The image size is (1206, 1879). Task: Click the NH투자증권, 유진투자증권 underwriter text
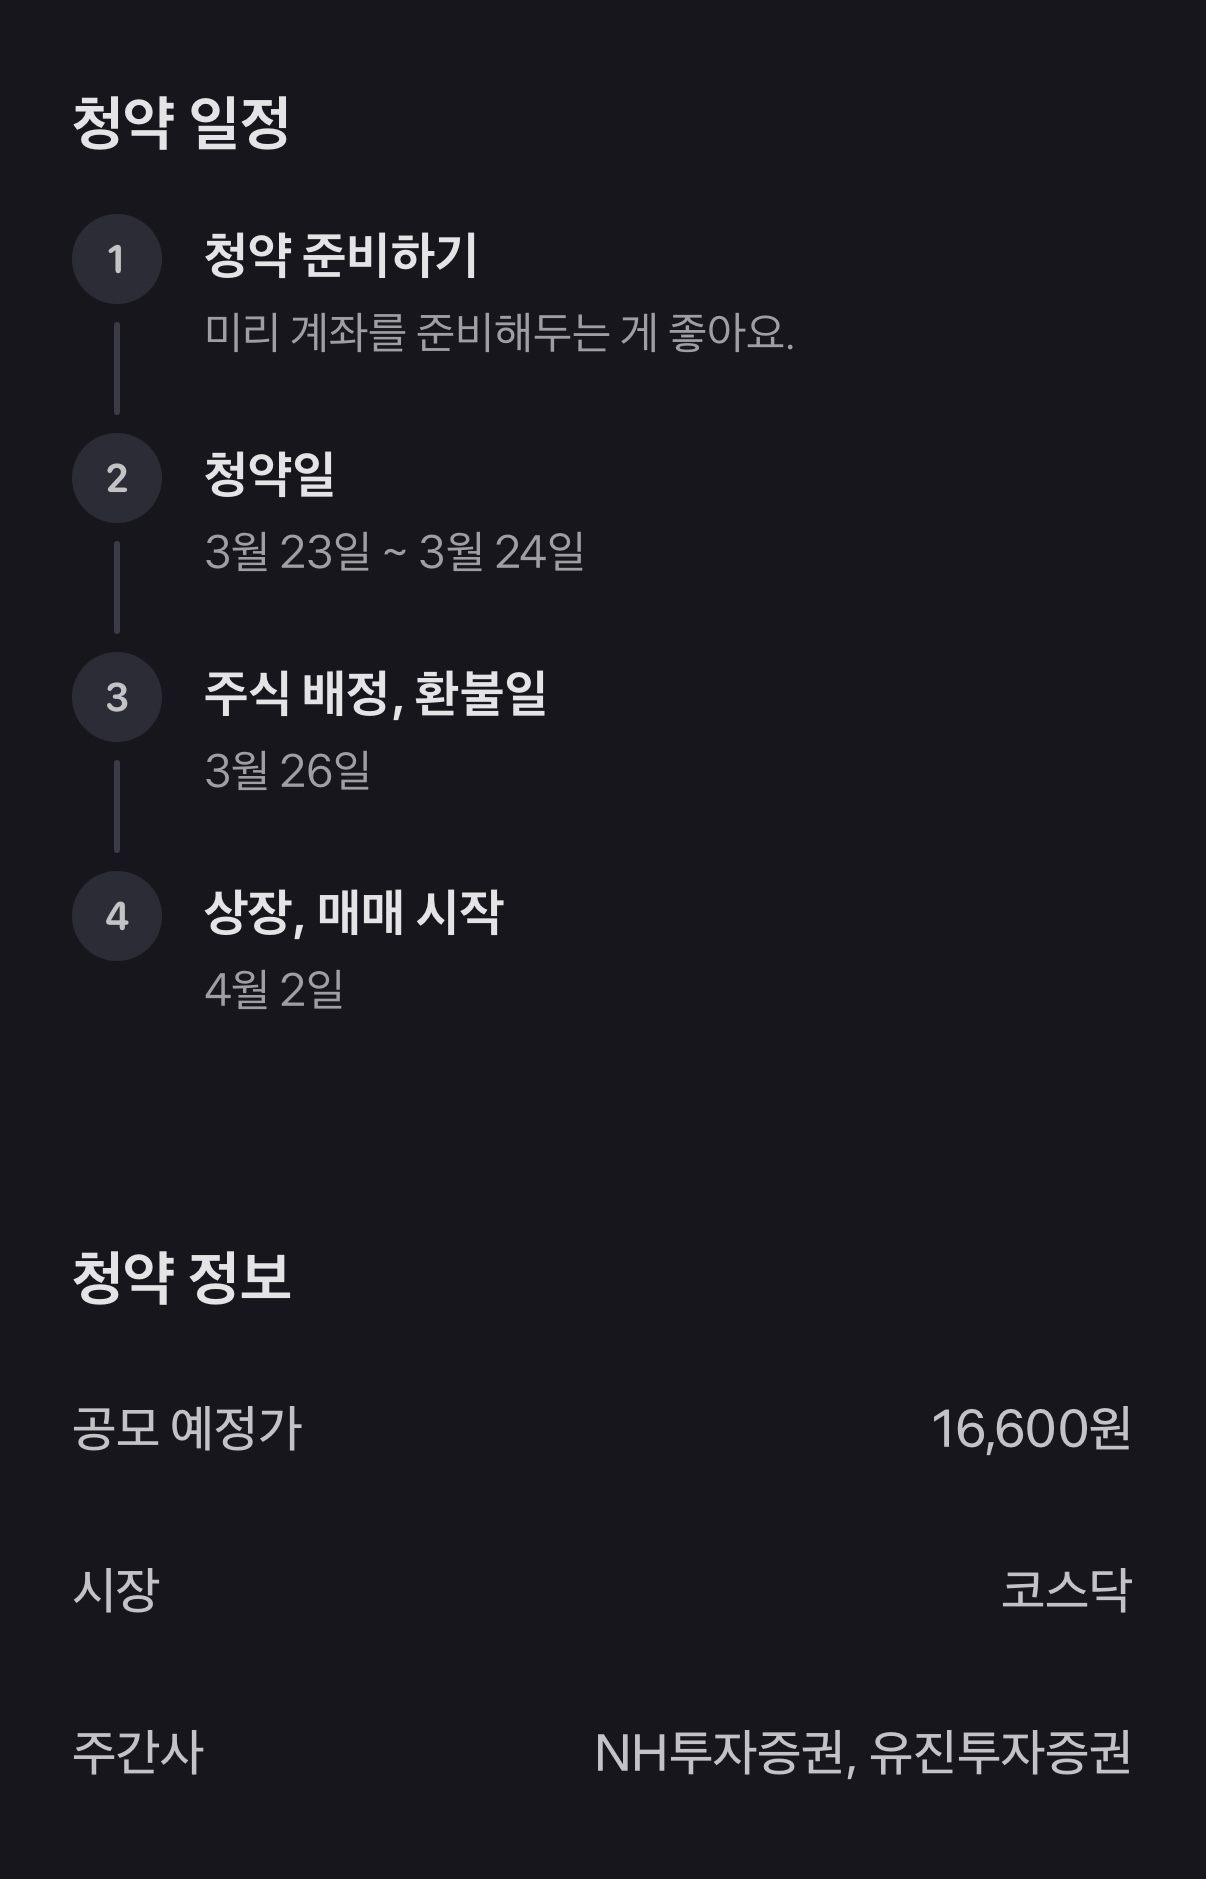tap(862, 1752)
